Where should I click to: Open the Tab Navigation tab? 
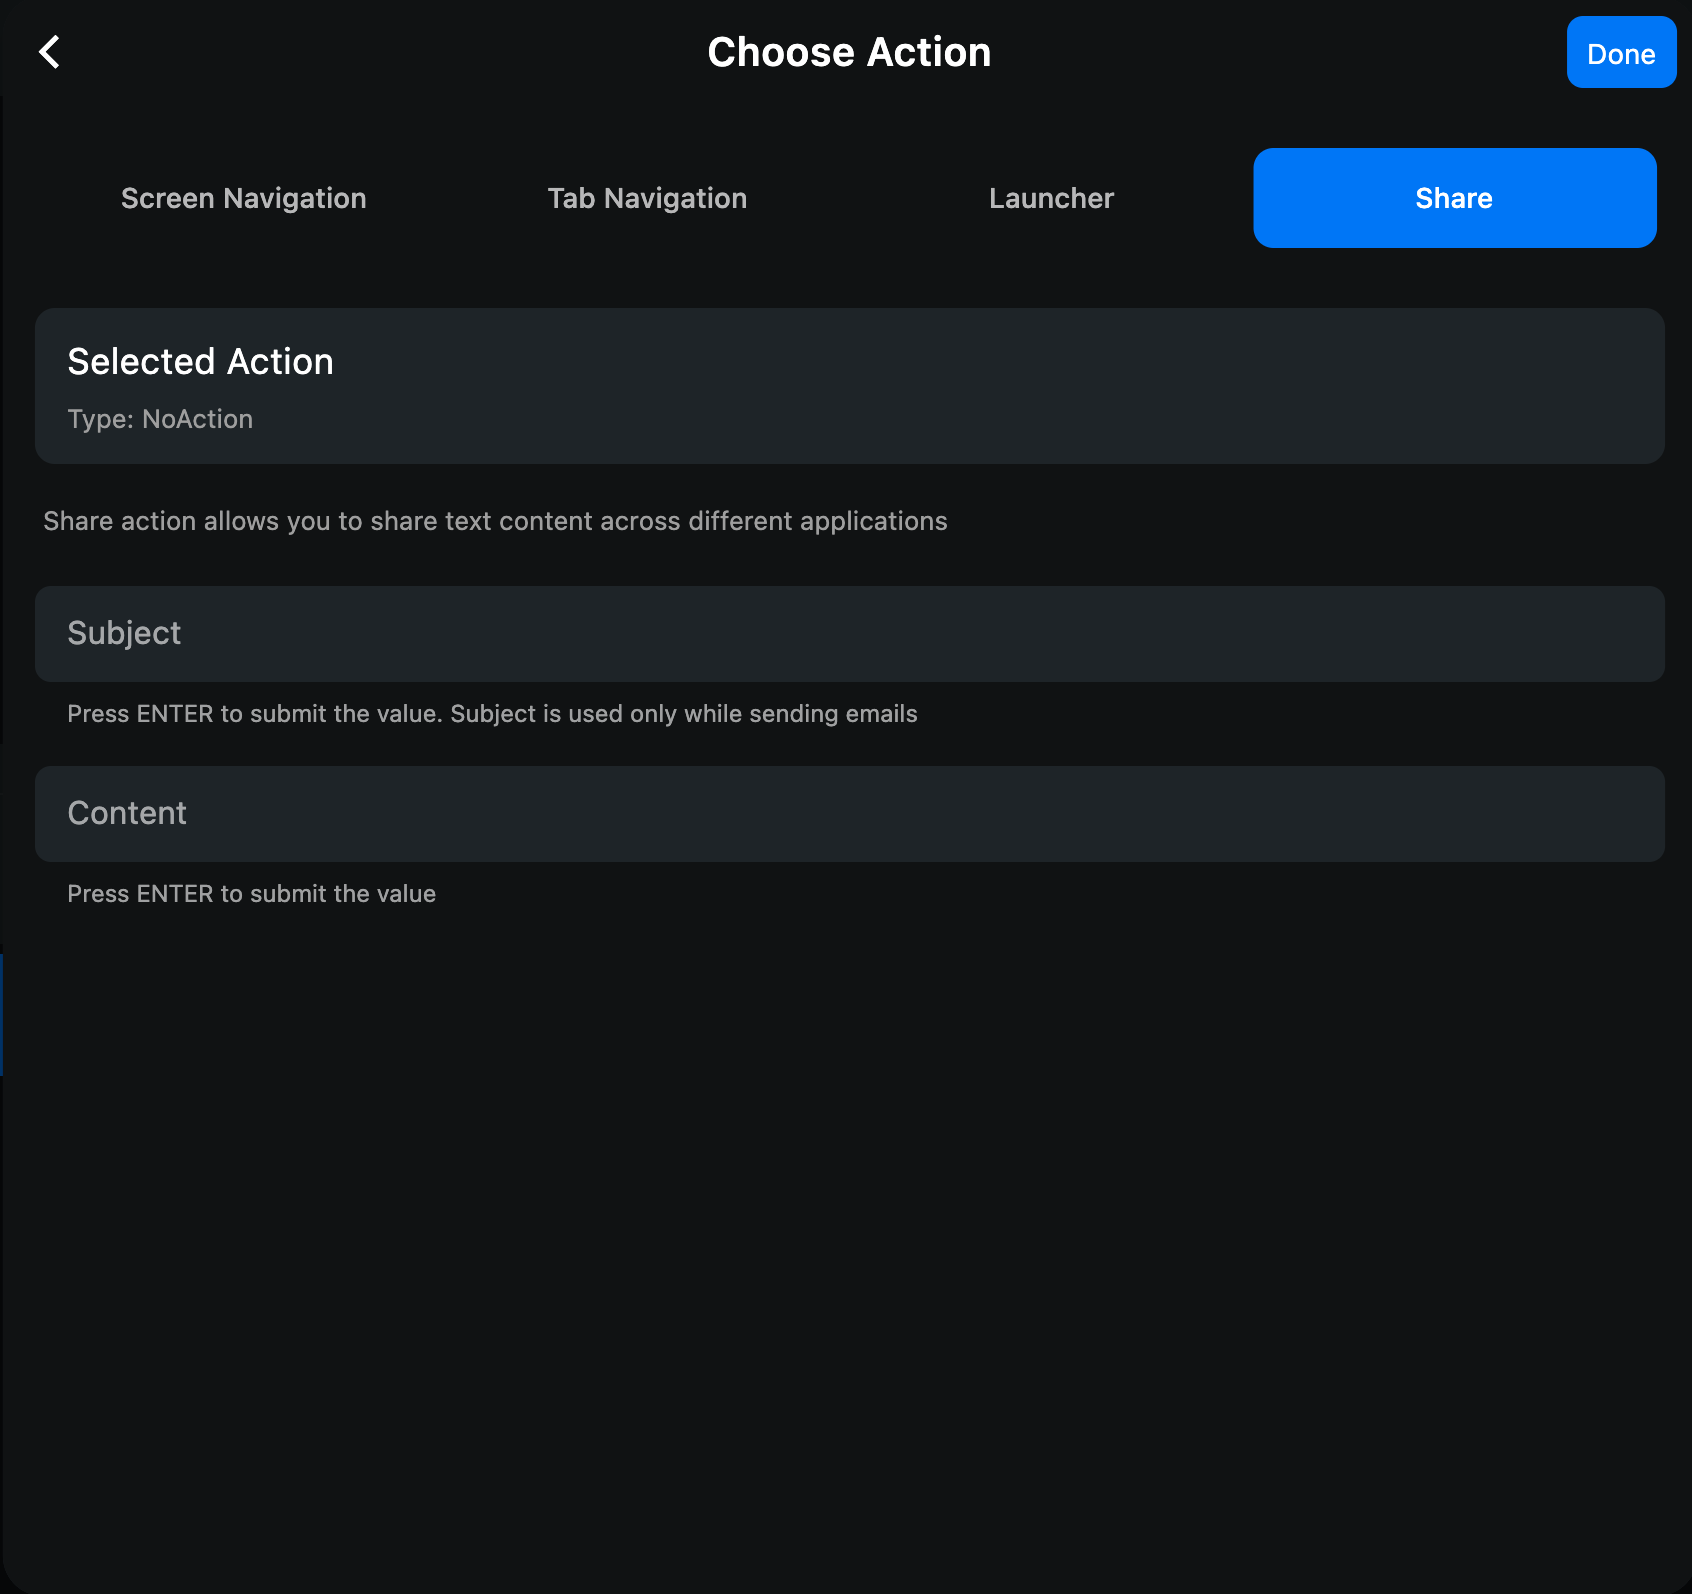[x=647, y=198]
